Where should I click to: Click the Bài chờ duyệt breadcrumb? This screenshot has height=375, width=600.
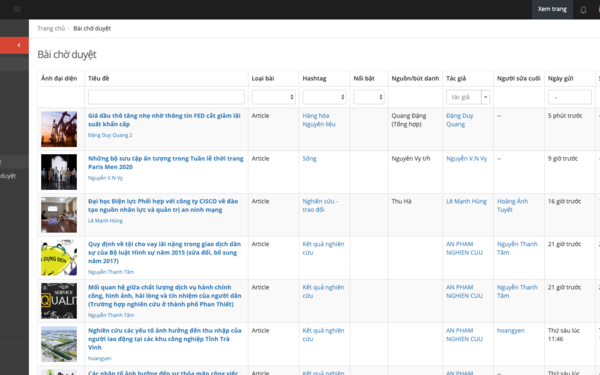[92, 28]
